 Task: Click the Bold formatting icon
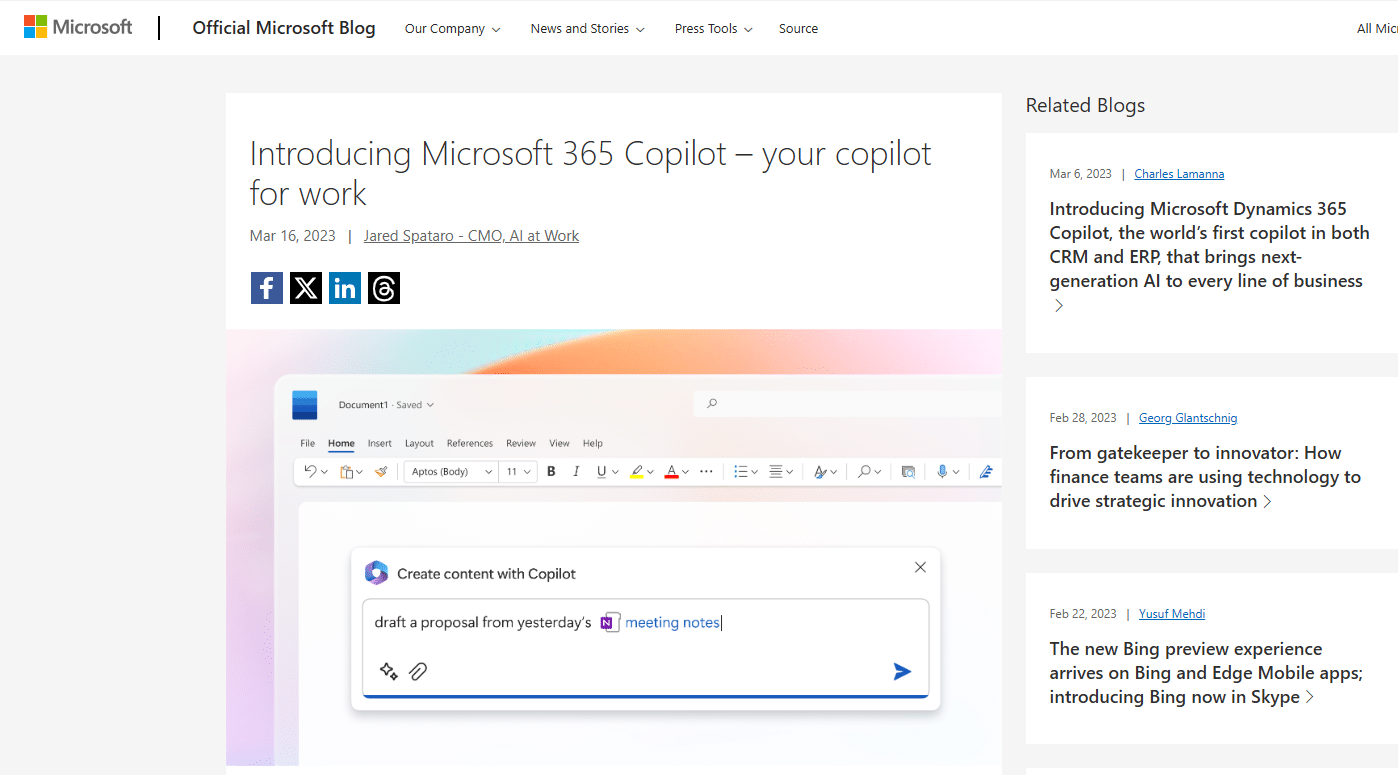(551, 471)
